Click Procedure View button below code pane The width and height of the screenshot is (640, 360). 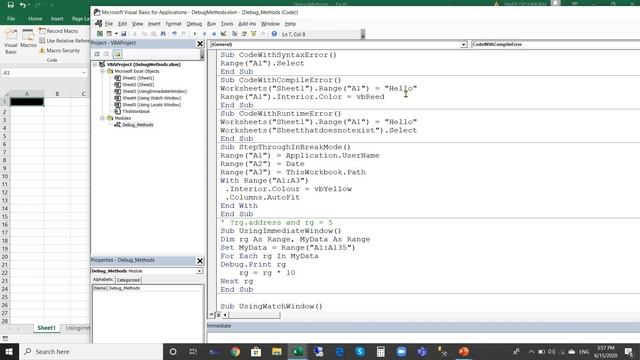click(211, 315)
